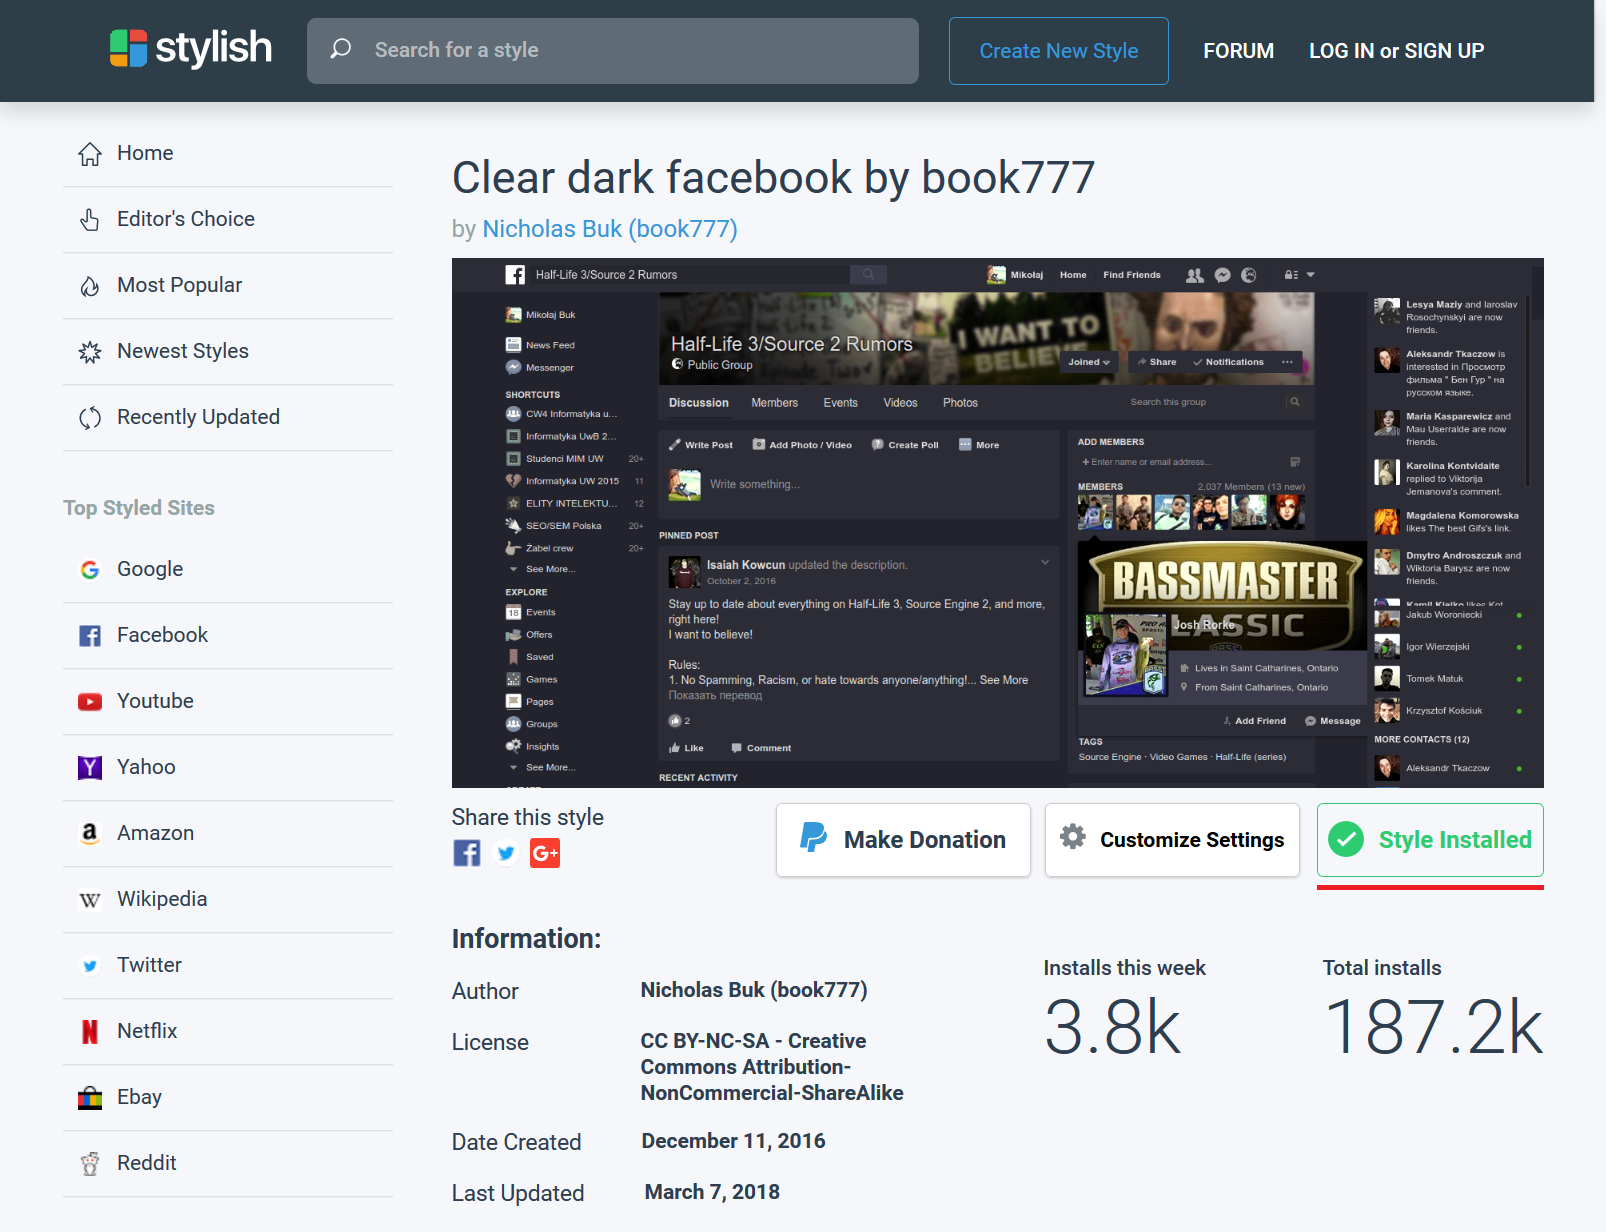
Task: Click the Google logo icon
Action: [x=90, y=570]
